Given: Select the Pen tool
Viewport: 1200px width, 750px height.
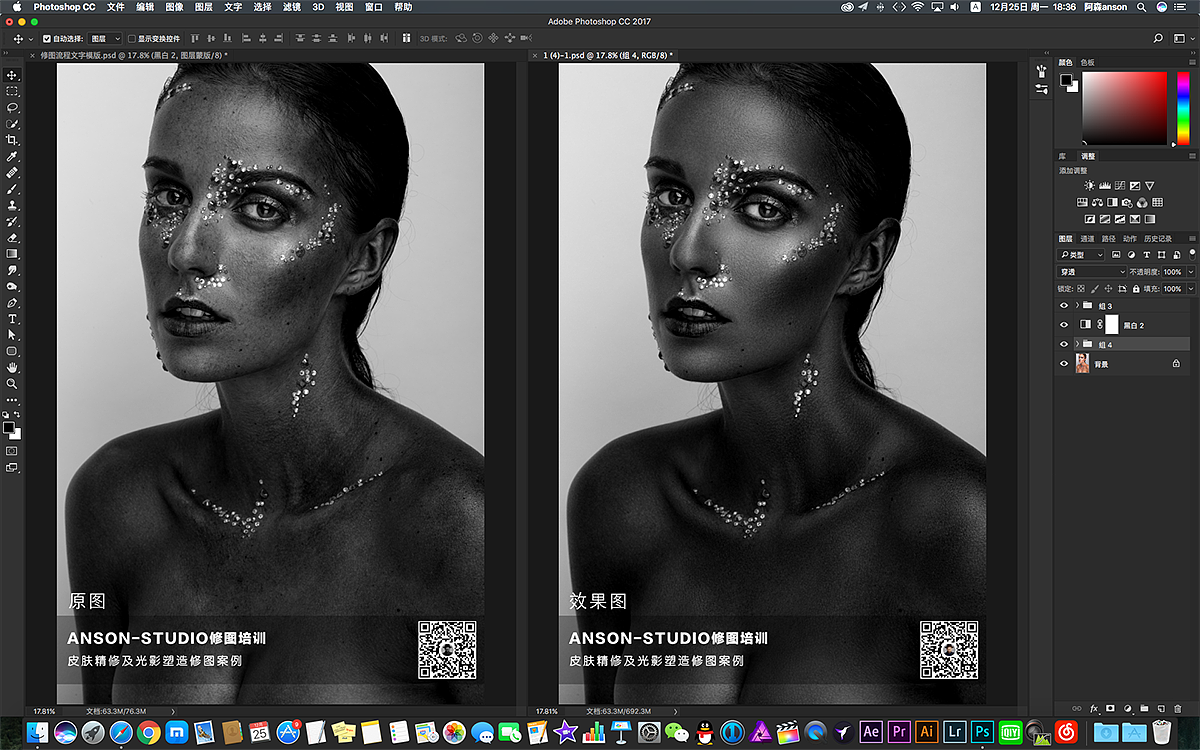Looking at the screenshot, I should point(12,302).
